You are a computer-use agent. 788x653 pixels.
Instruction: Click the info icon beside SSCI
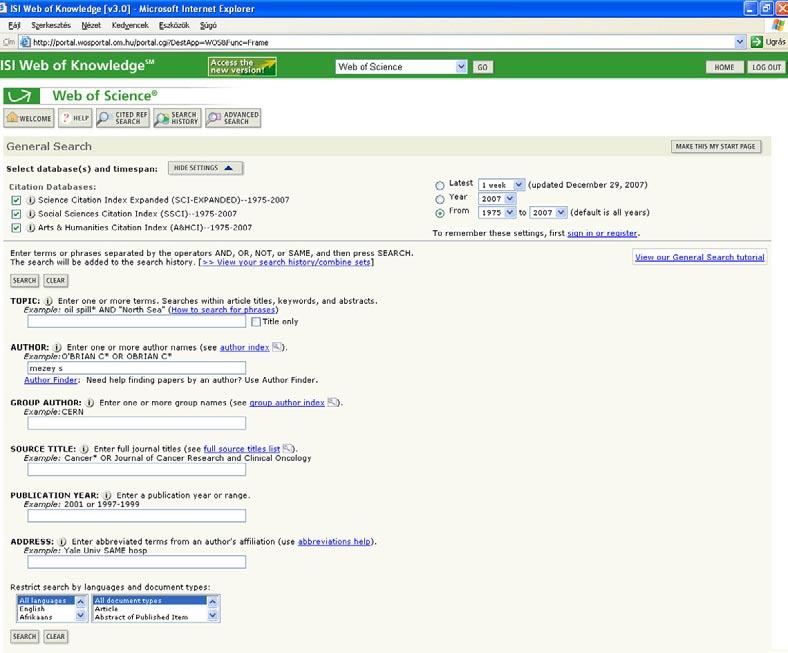tap(31, 214)
